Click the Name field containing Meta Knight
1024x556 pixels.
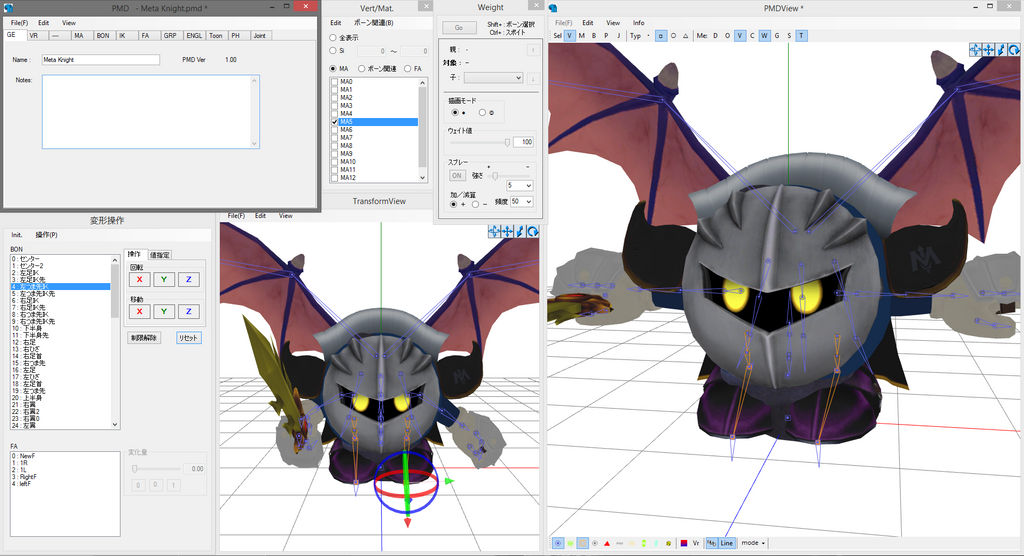101,59
